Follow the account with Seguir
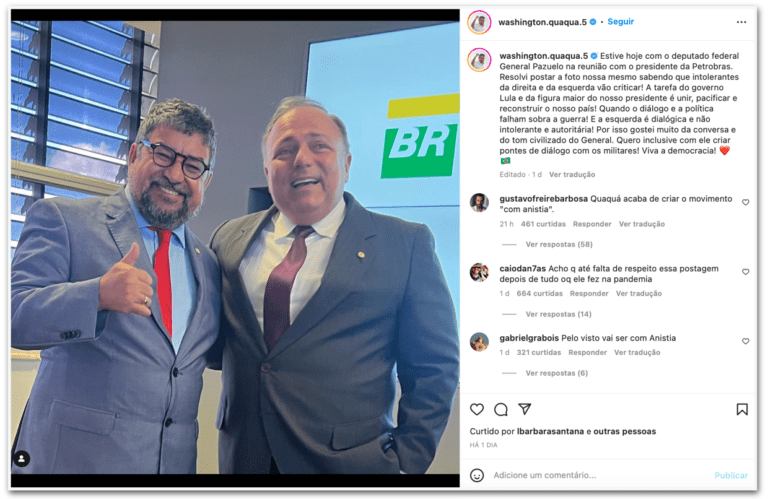Viewport: 768px width, 499px height. (621, 22)
